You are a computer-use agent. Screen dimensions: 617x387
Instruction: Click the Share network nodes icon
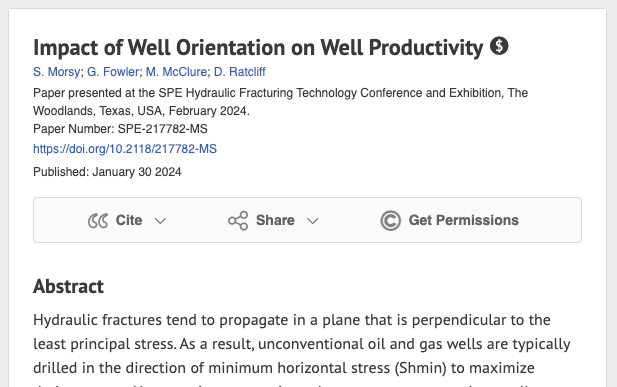click(x=238, y=220)
